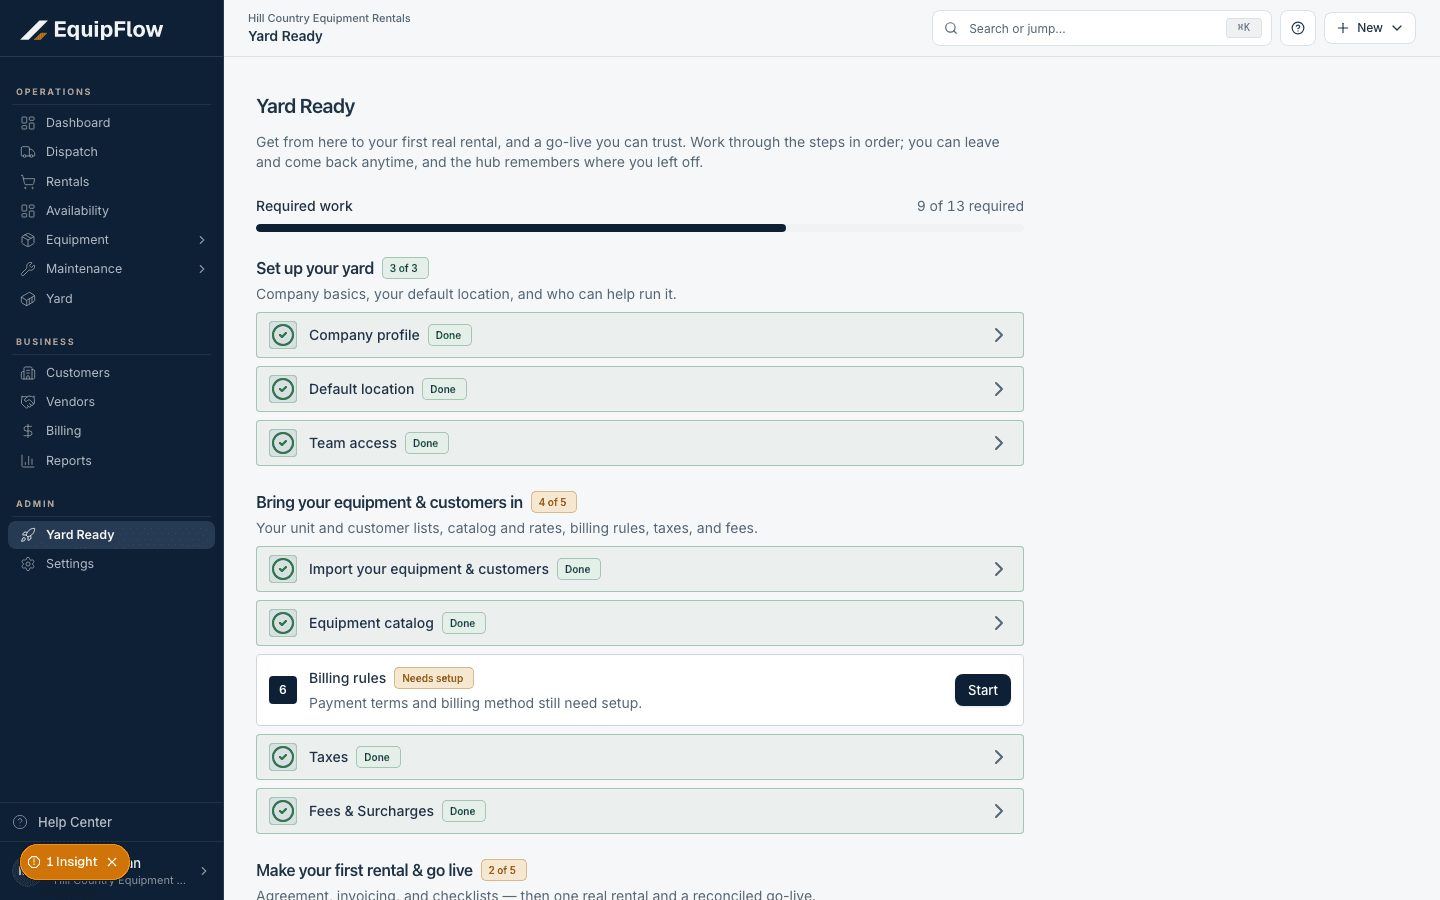Dismiss the 1 Insight badge
The width and height of the screenshot is (1440, 900).
(x=112, y=862)
